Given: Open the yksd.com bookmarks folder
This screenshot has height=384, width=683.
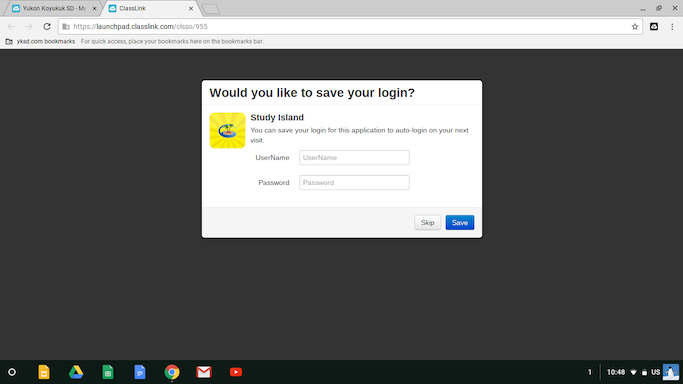Looking at the screenshot, I should [40, 41].
